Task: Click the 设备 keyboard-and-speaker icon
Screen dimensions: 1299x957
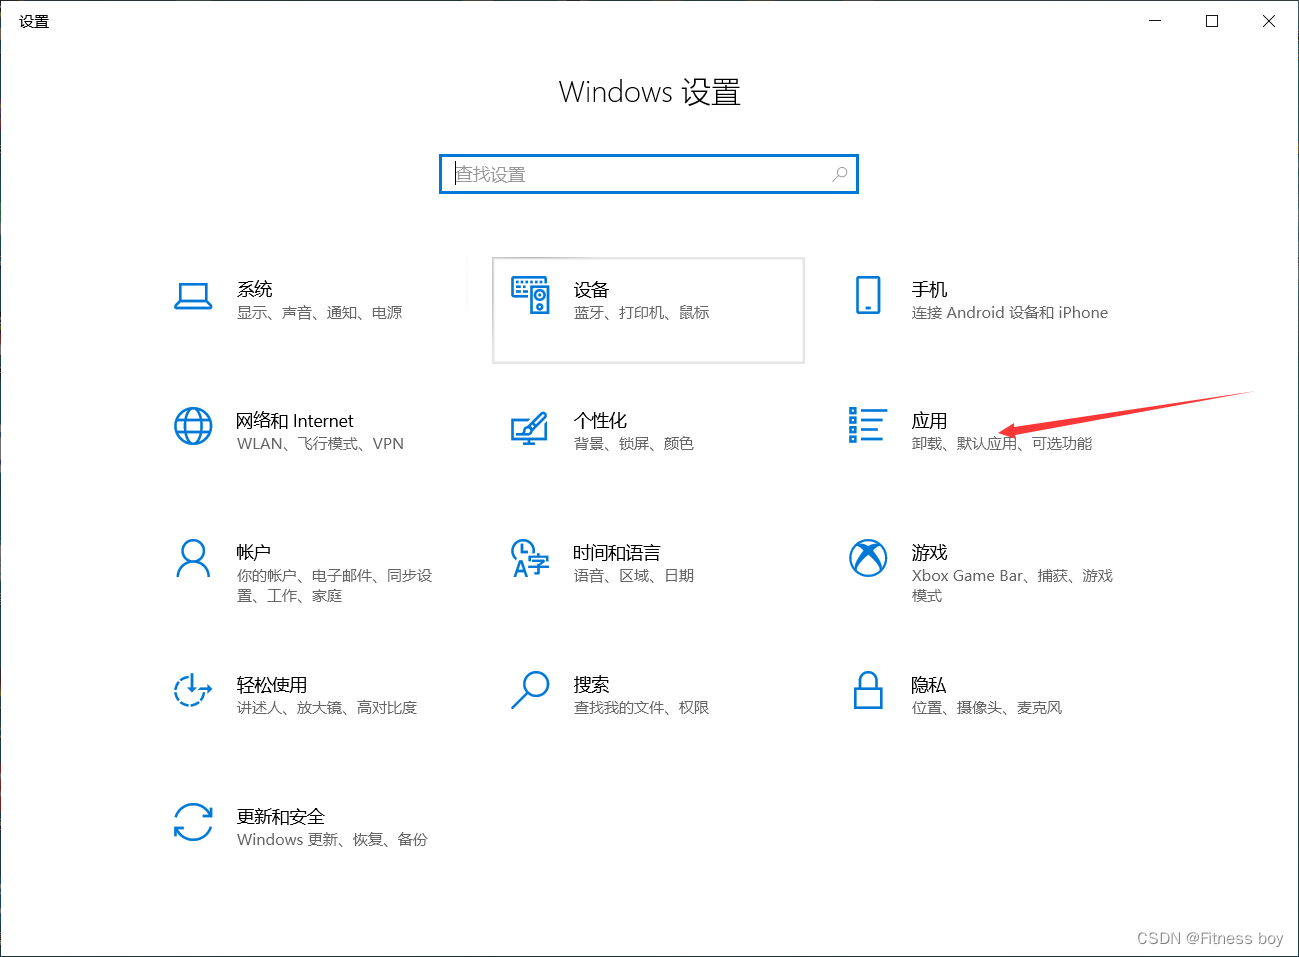Action: point(530,295)
